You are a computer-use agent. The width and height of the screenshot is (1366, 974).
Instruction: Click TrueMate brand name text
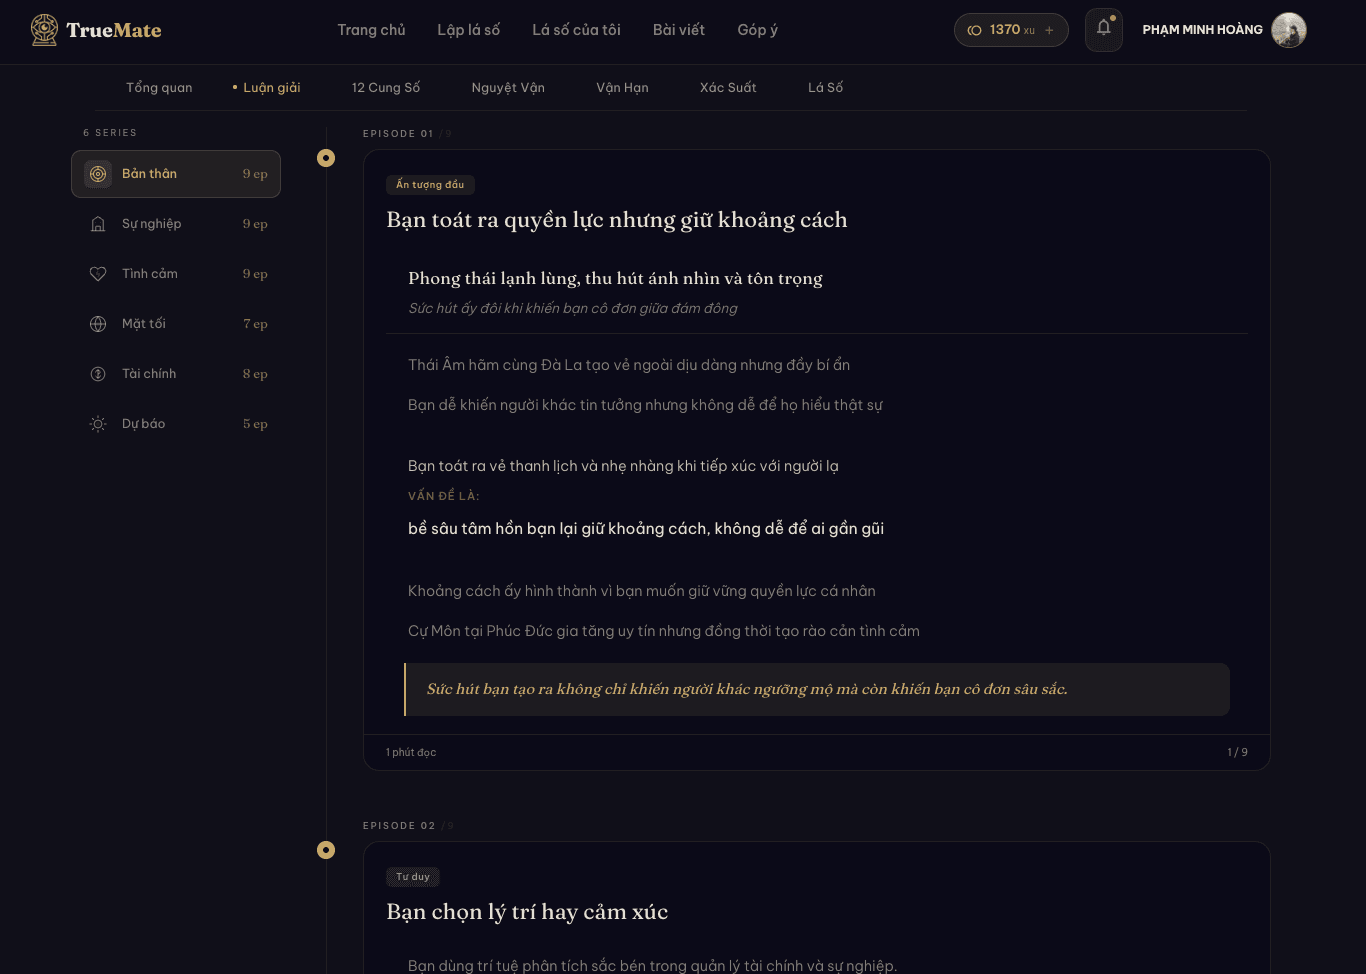(114, 30)
